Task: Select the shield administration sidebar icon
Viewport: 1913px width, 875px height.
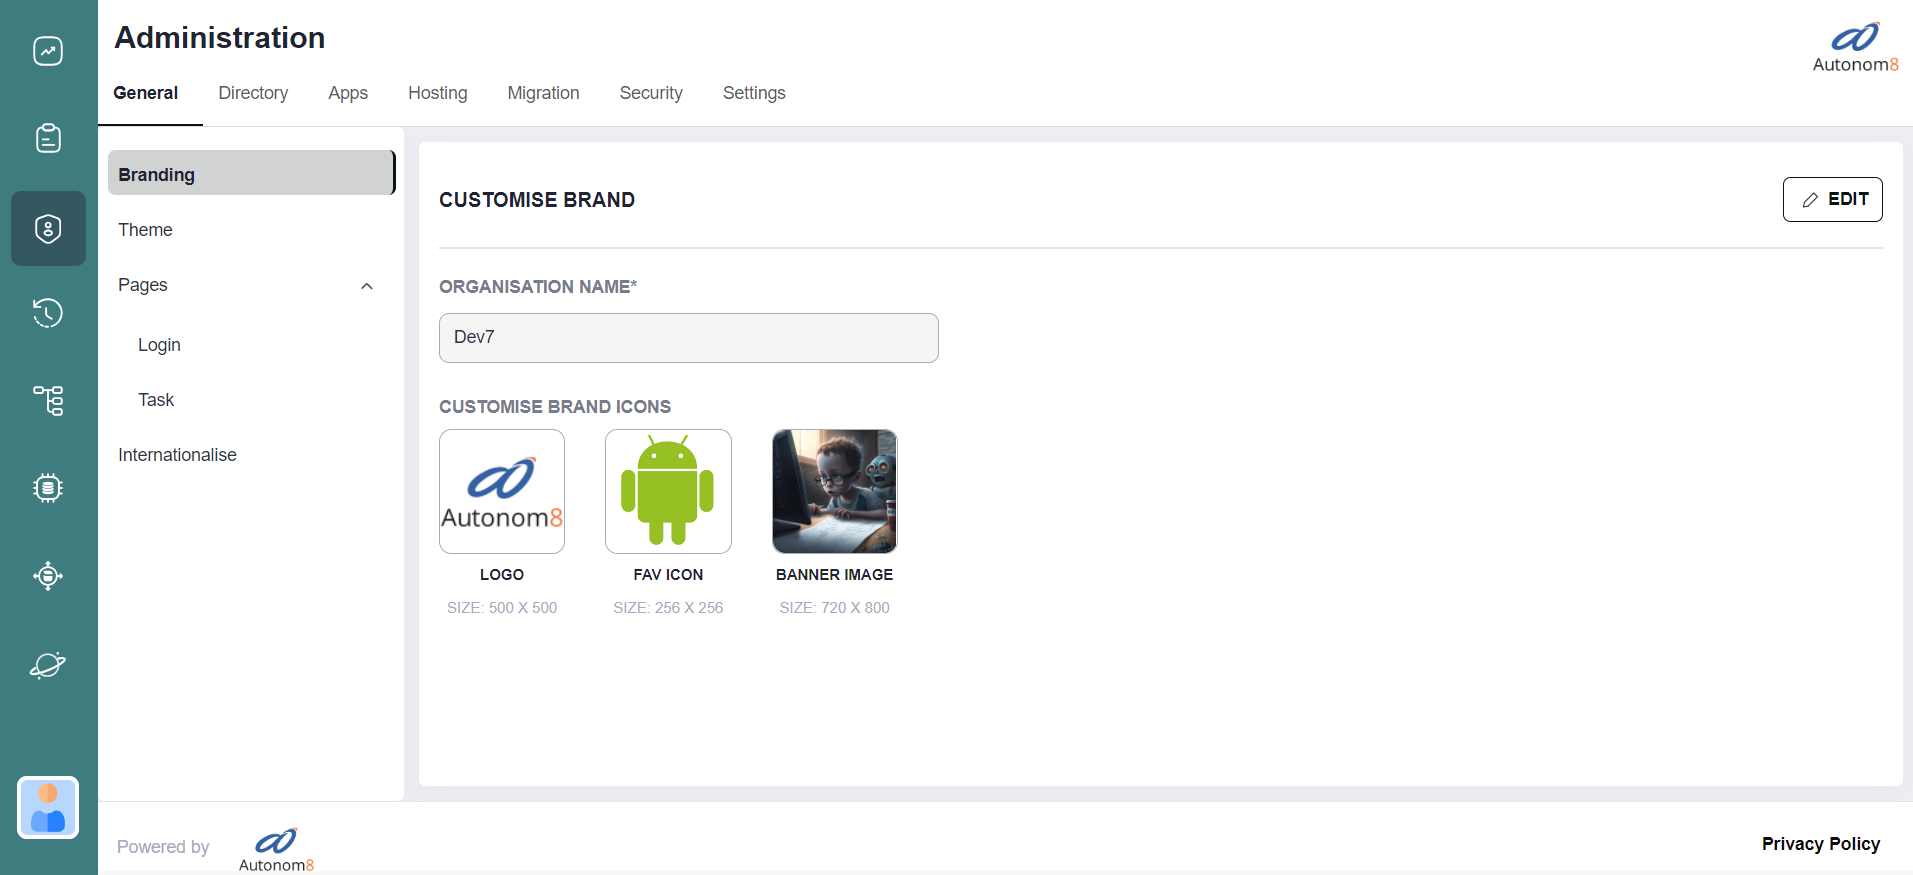Action: click(x=48, y=228)
